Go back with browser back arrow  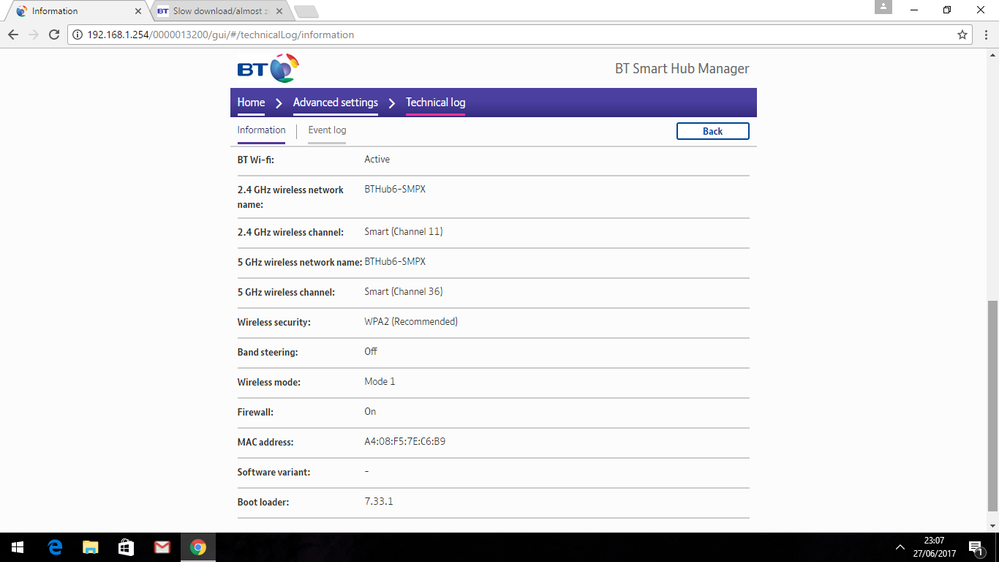(13, 35)
